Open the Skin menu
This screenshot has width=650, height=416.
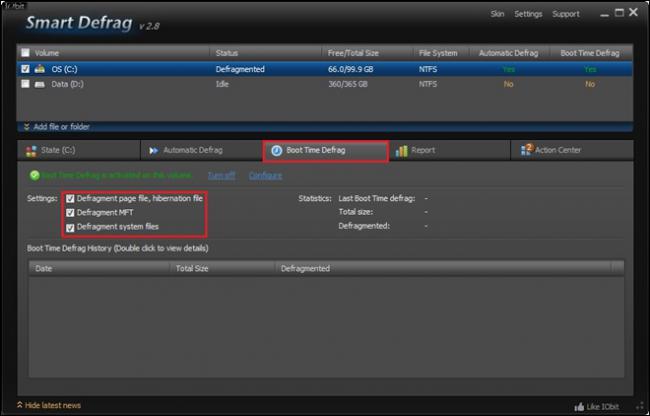point(497,14)
